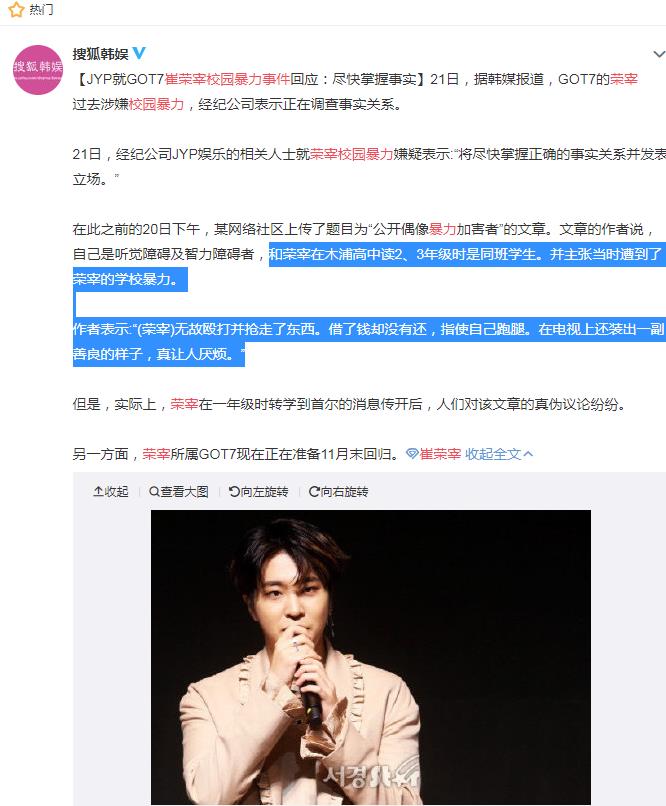Click the 收起全文 upward chevron
The image size is (666, 806).
click(528, 454)
